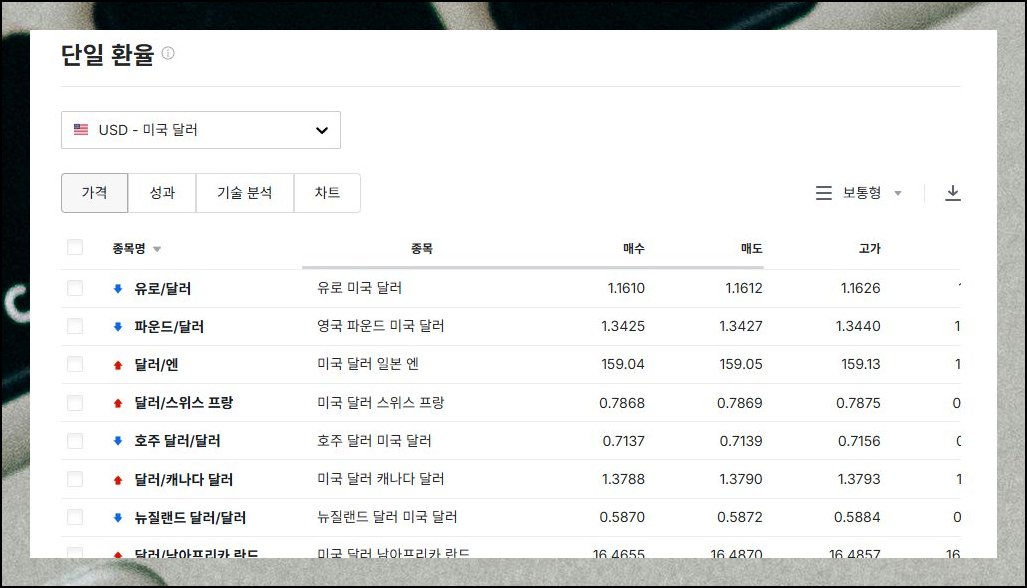Click the info icon beside 단일 환율
This screenshot has width=1027, height=588.
pyautogui.click(x=168, y=53)
